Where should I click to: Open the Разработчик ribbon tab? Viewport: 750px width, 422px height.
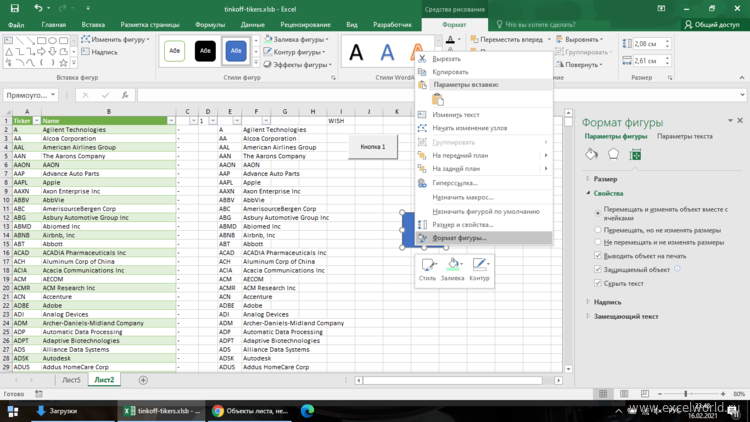(392, 24)
